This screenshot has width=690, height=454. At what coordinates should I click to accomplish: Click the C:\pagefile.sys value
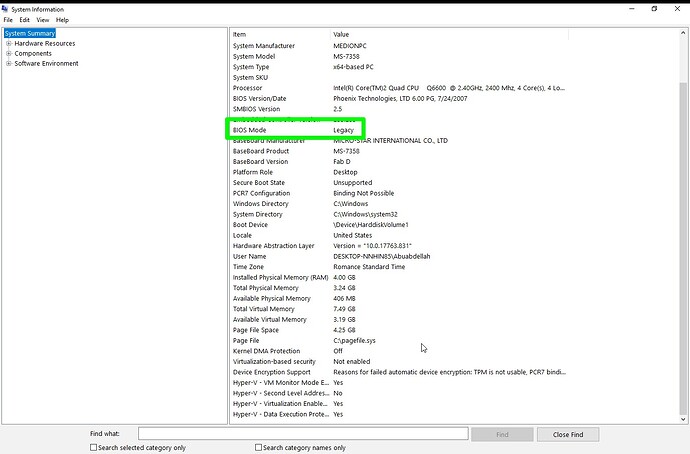point(354,340)
